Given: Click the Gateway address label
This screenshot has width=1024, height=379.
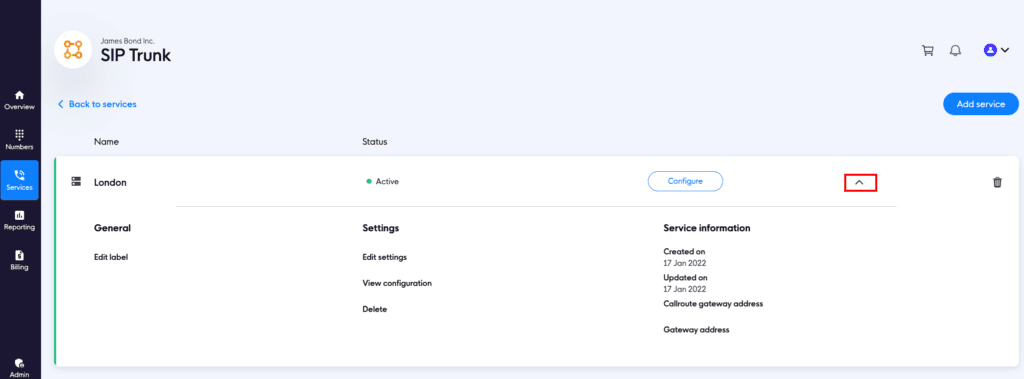Looking at the screenshot, I should (x=696, y=330).
